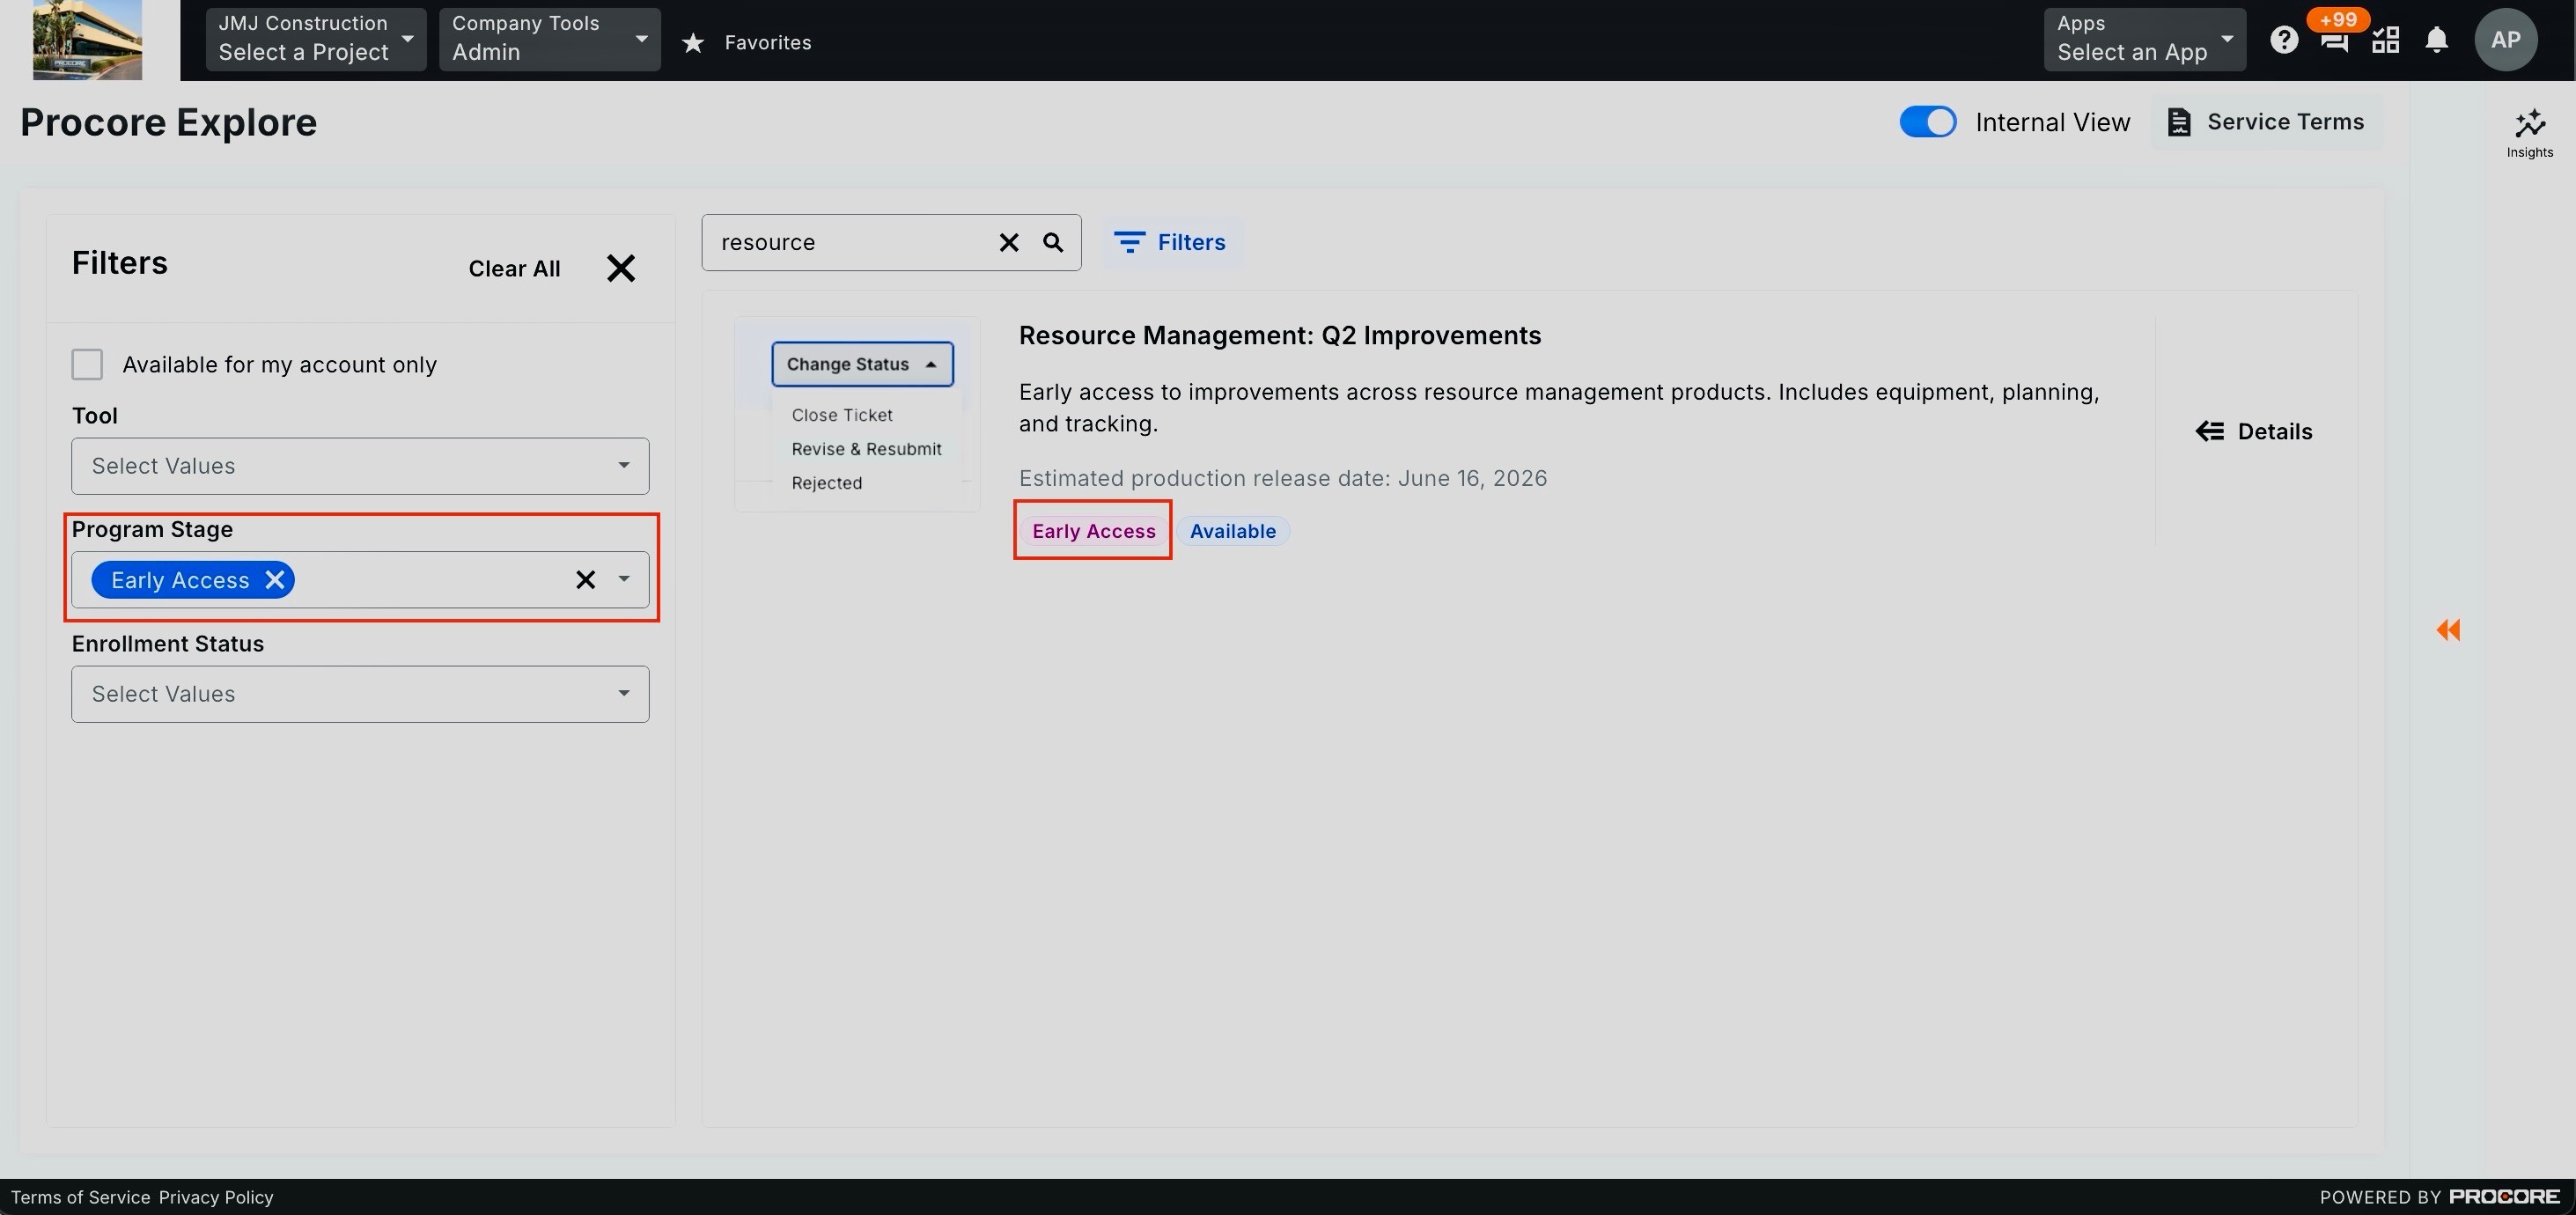
Task: Open JMJ Construction project selector
Action: point(315,40)
